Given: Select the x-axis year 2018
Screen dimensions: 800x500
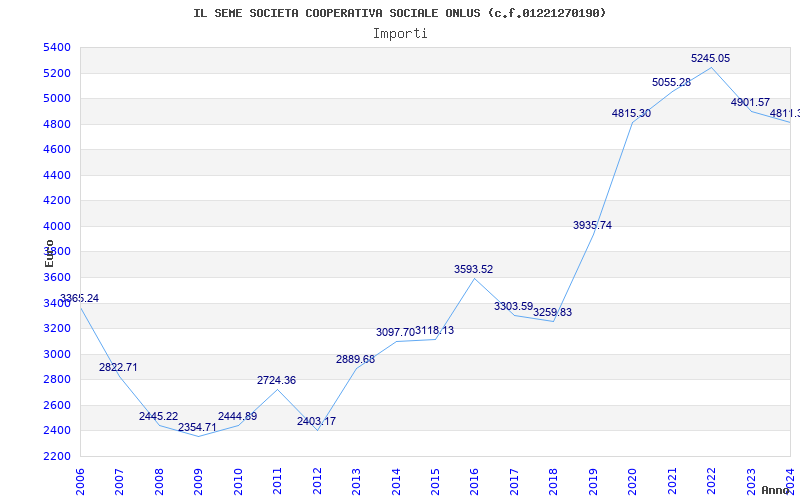Looking at the screenshot, I should tap(554, 482).
